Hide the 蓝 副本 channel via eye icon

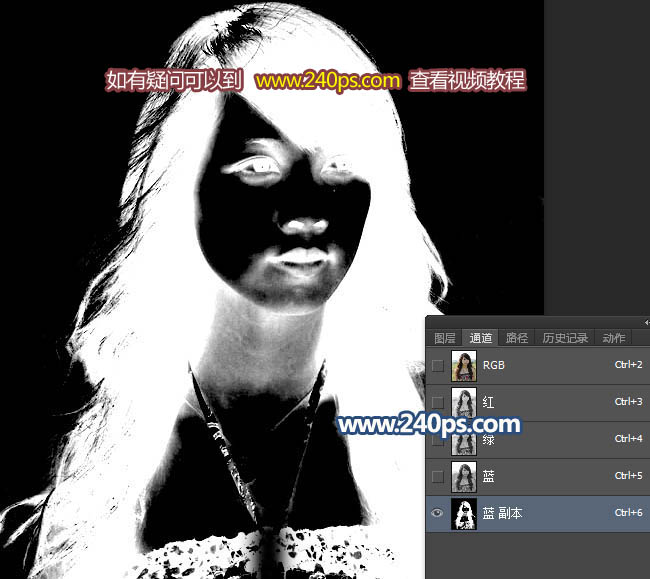[x=437, y=513]
